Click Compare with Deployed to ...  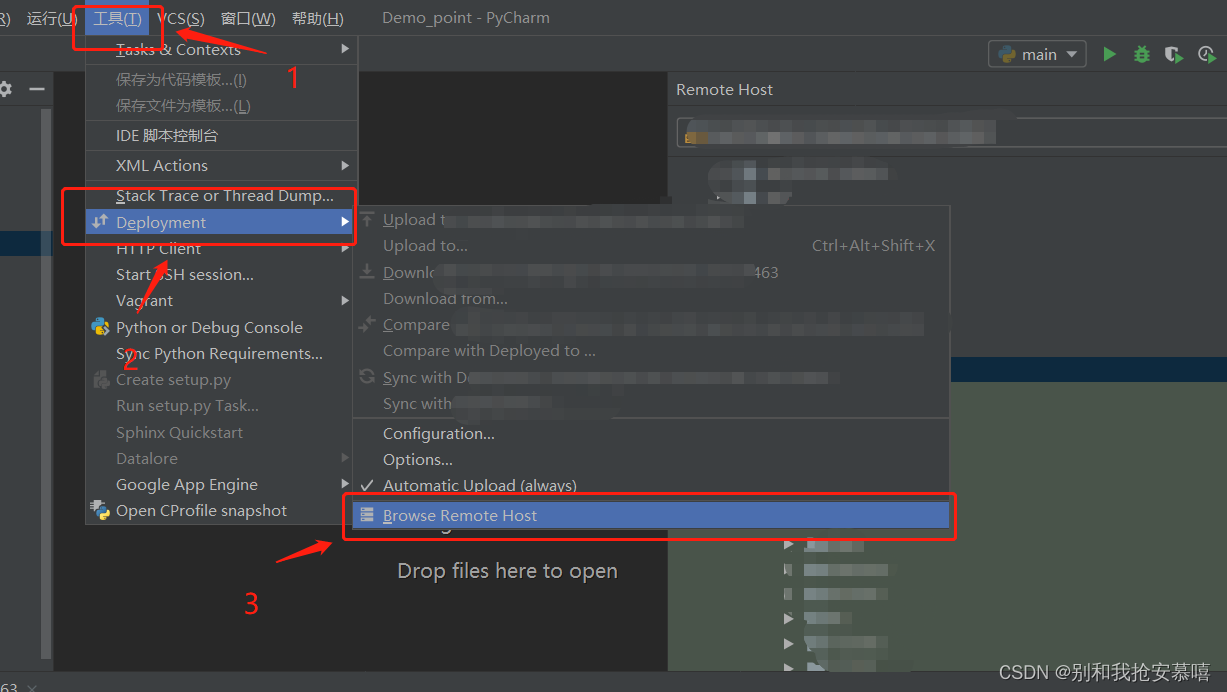650,350
